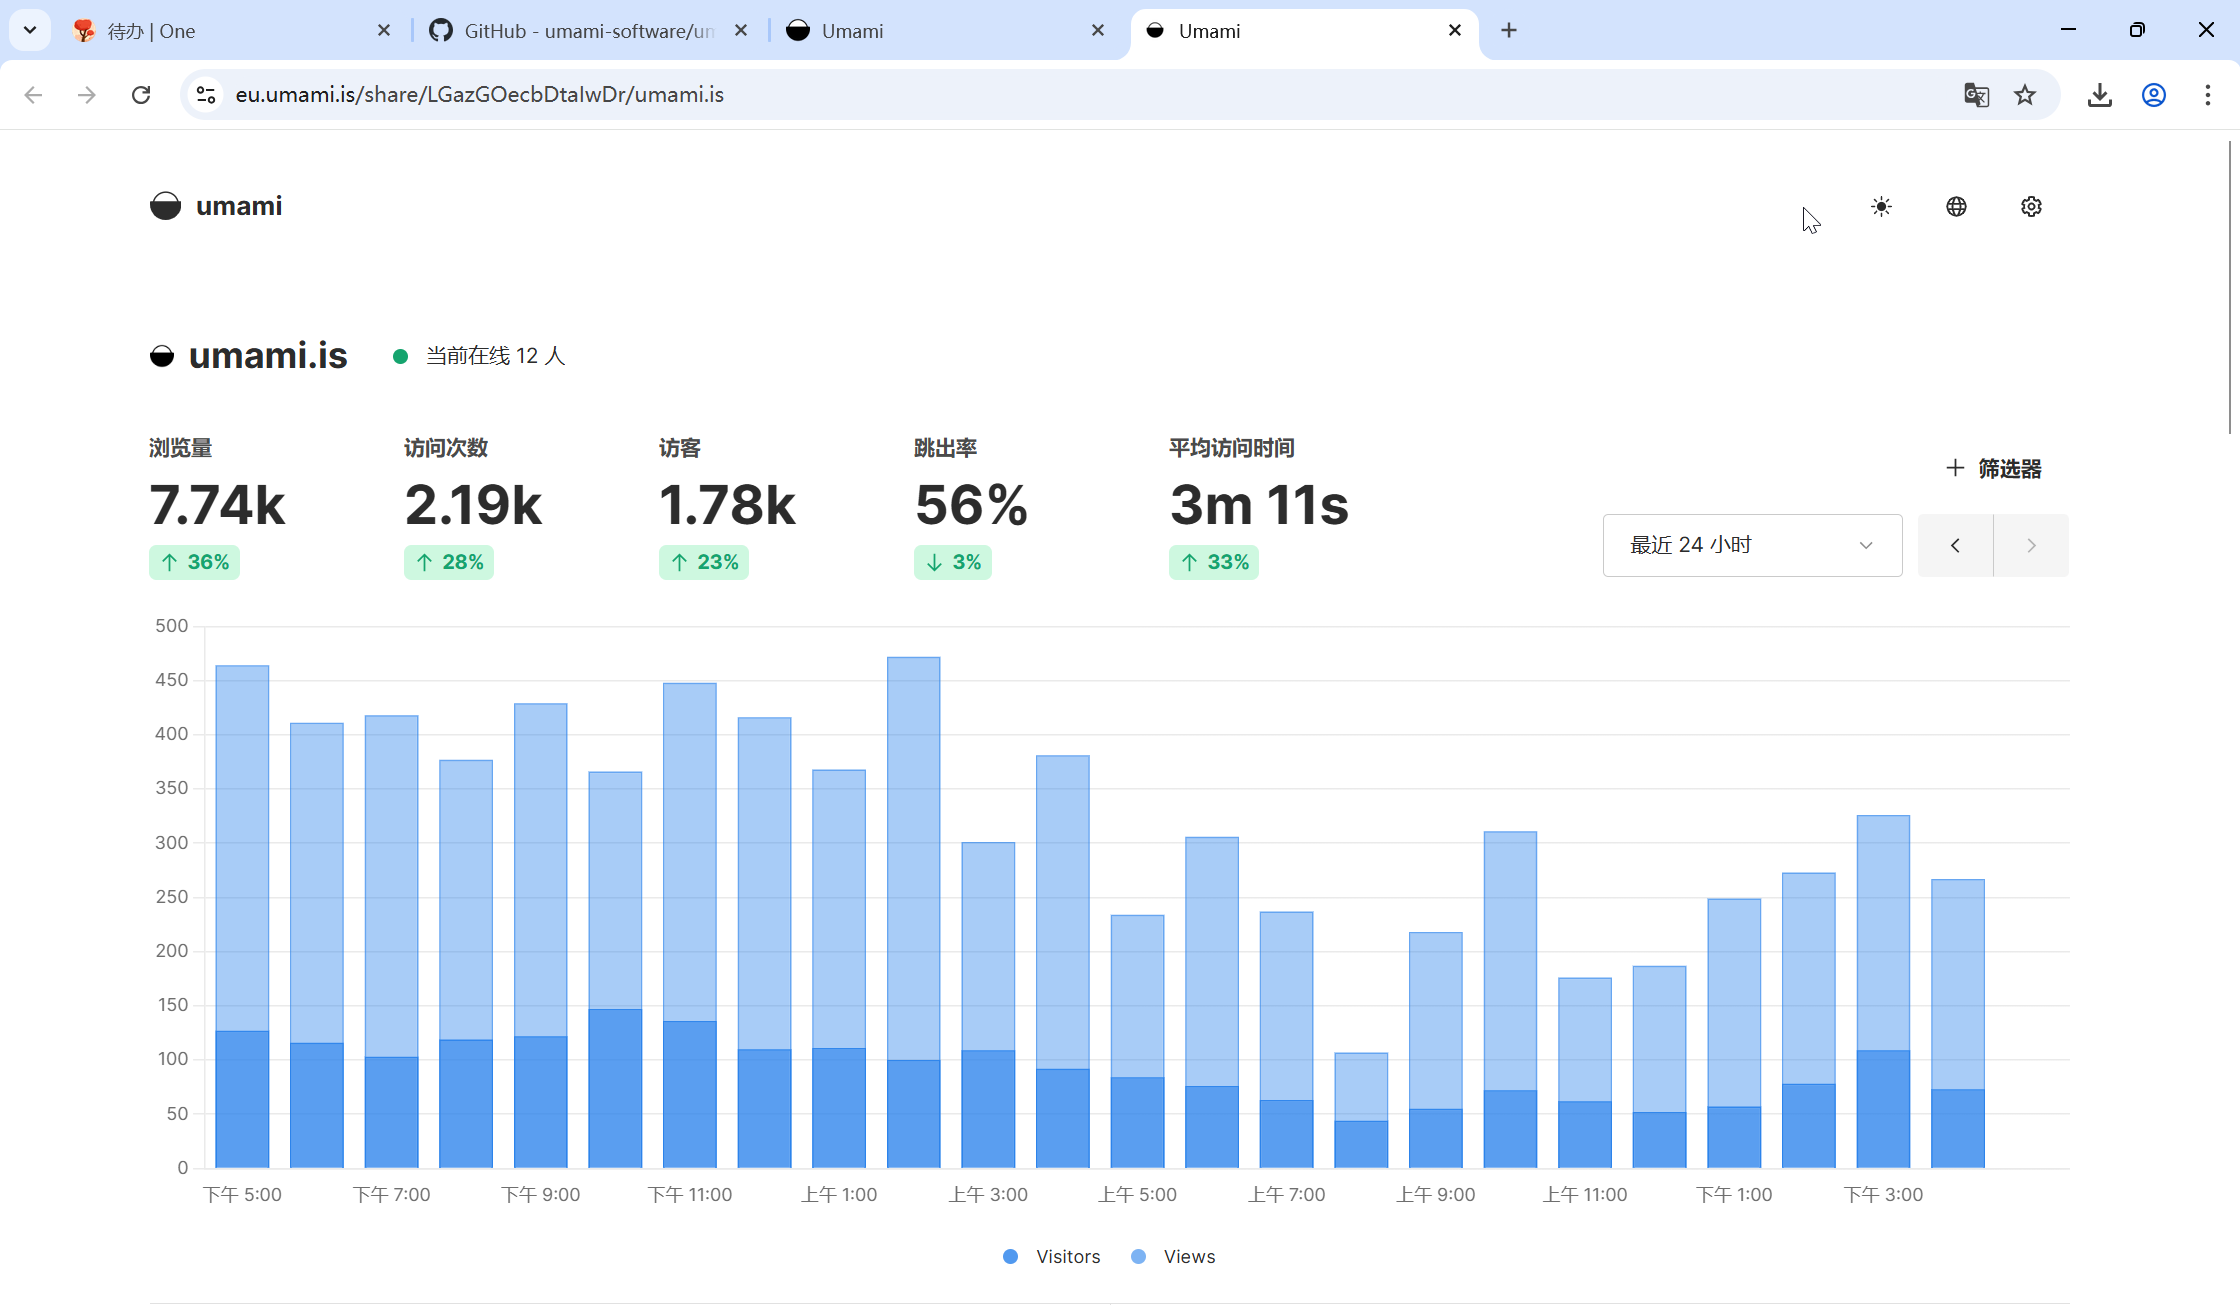Open a new browser tab

pos(1509,30)
